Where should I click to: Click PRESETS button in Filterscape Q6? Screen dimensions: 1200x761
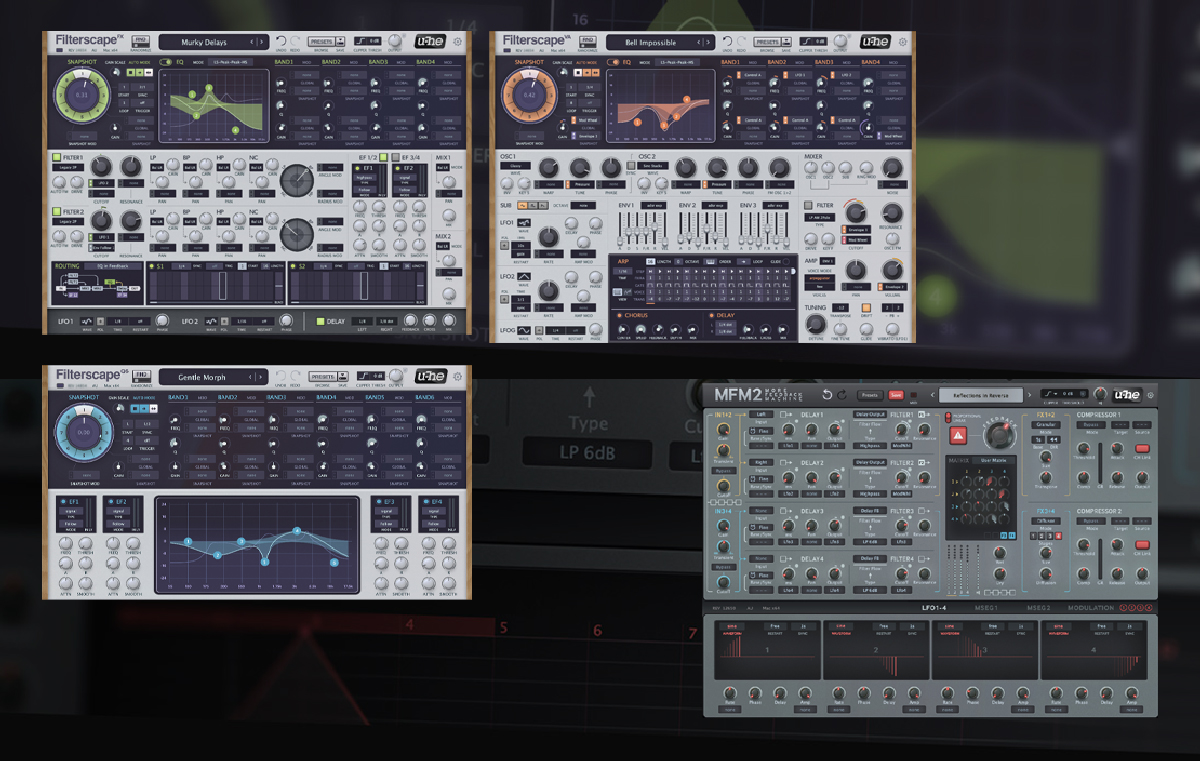[x=322, y=376]
